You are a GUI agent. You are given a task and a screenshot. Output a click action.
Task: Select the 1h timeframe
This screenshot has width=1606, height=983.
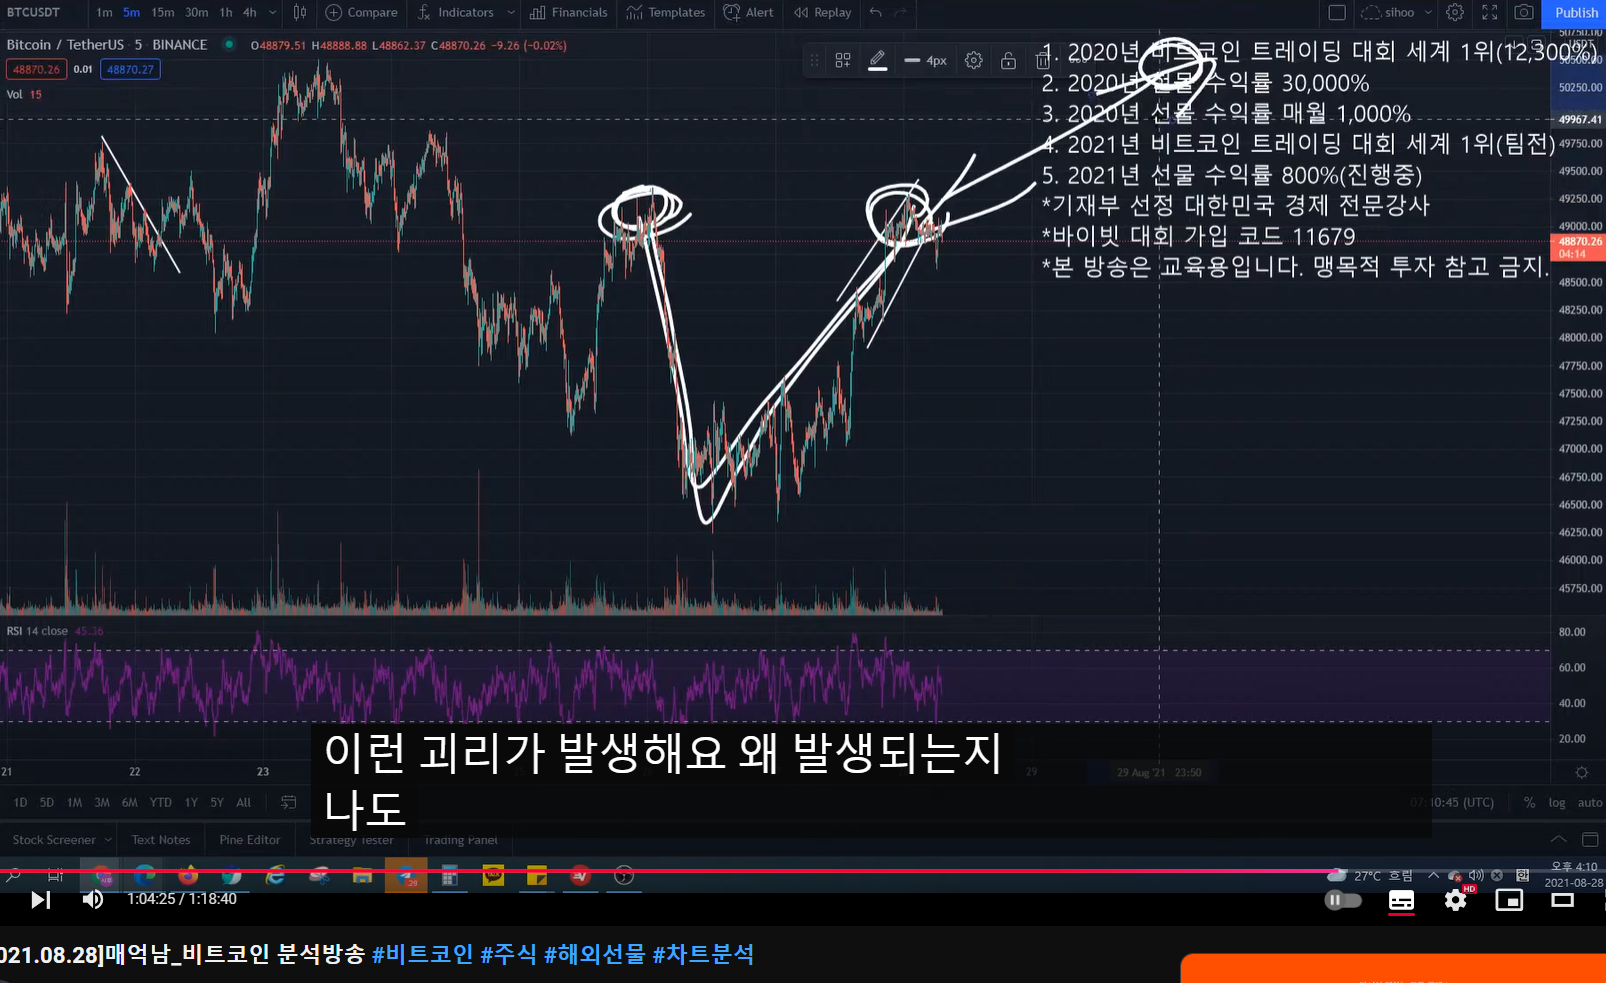pyautogui.click(x=225, y=13)
